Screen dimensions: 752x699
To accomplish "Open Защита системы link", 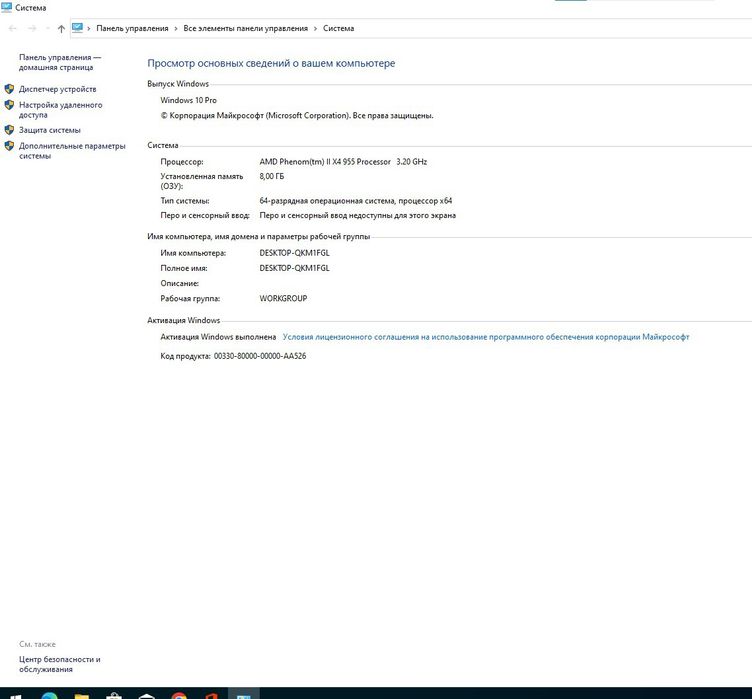I will click(50, 130).
